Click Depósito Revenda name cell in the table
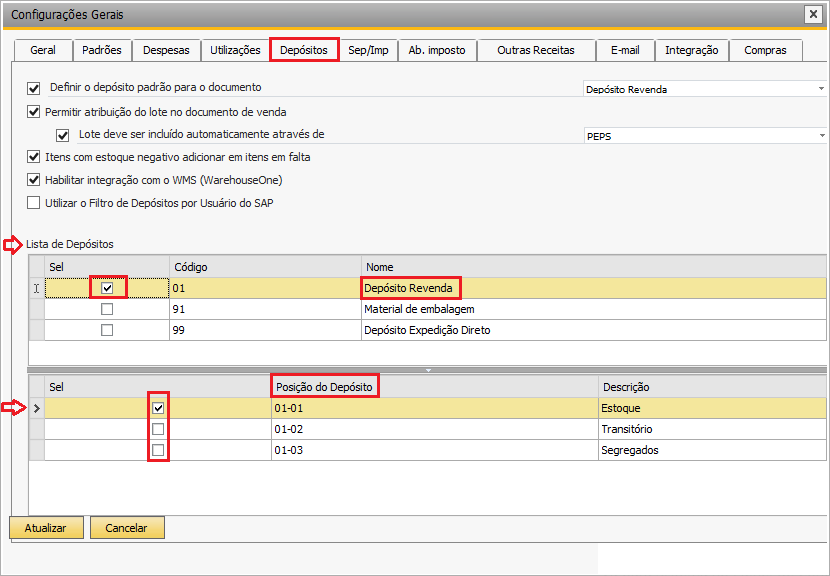Screen dimensions: 830x576 click(593, 288)
